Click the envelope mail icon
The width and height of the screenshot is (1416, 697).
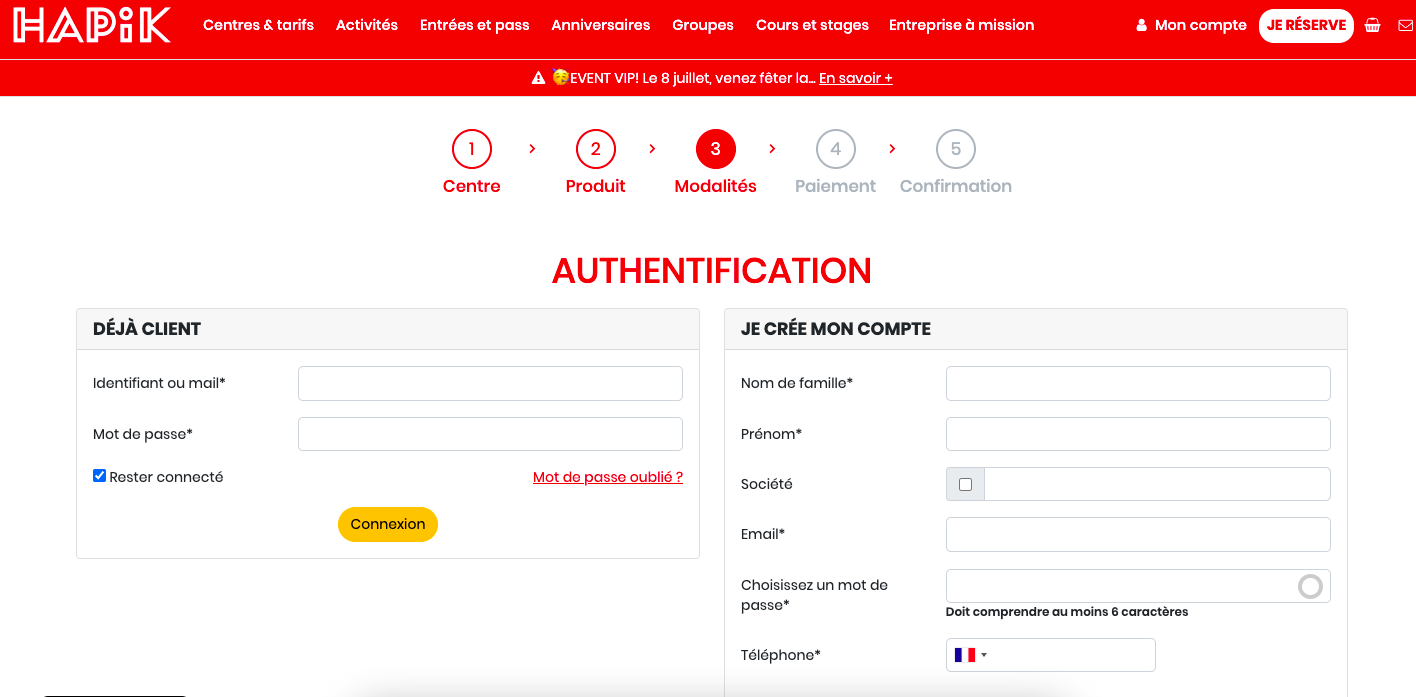(1405, 25)
